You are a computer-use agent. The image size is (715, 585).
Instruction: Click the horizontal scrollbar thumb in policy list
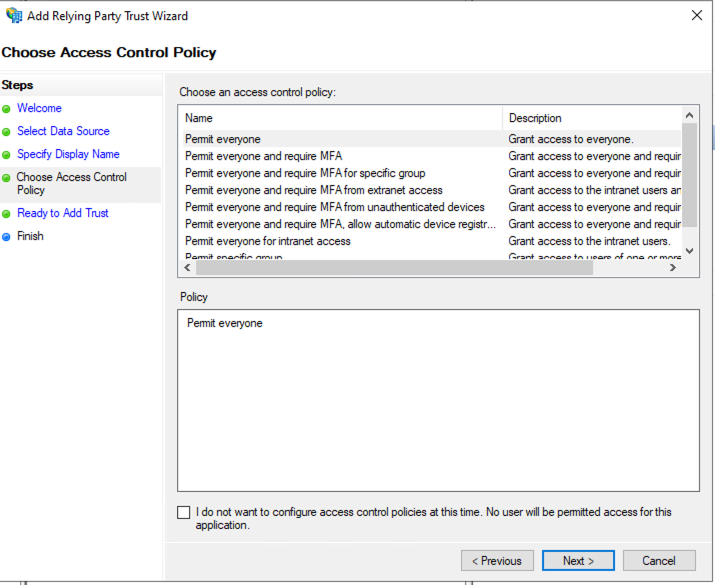pyautogui.click(x=394, y=268)
